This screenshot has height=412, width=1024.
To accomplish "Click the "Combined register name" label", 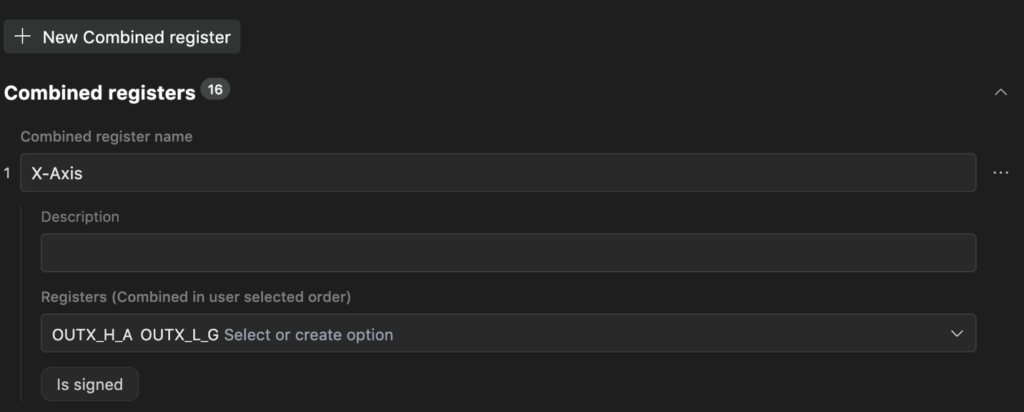I will [x=106, y=136].
